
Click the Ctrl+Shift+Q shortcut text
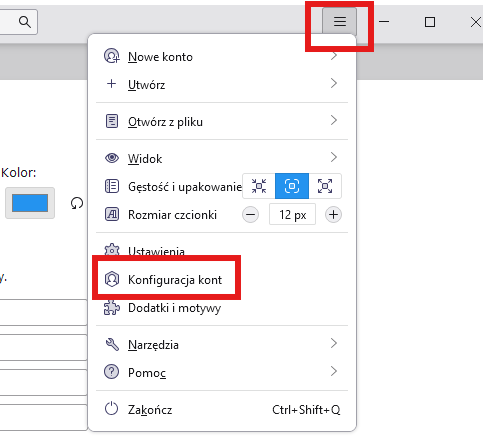tap(306, 410)
